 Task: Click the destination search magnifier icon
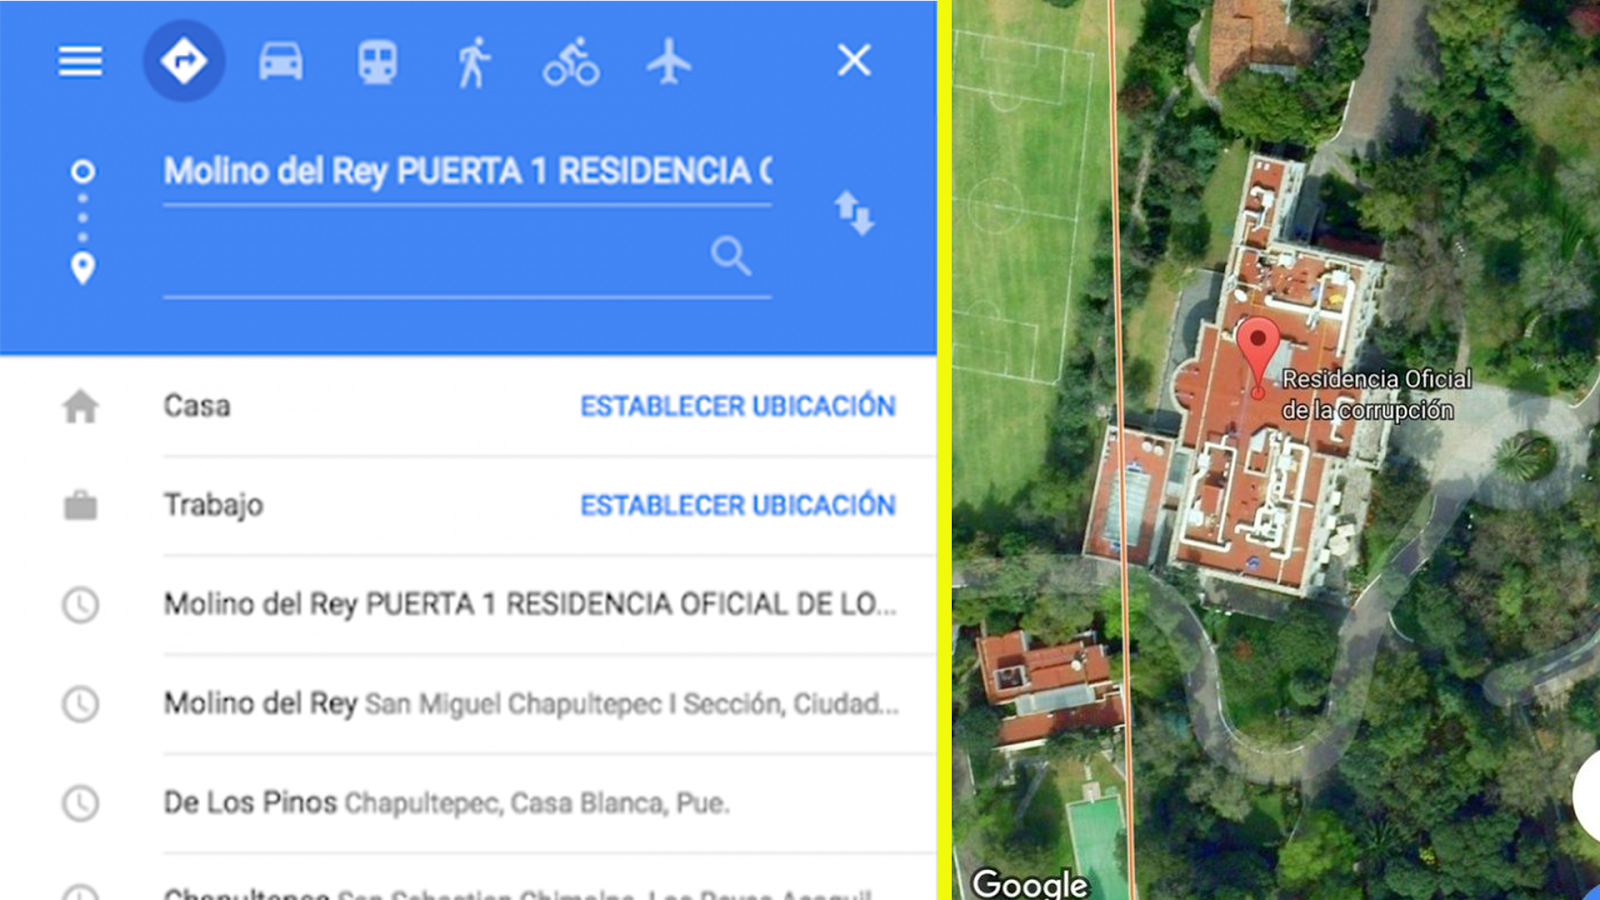point(731,256)
